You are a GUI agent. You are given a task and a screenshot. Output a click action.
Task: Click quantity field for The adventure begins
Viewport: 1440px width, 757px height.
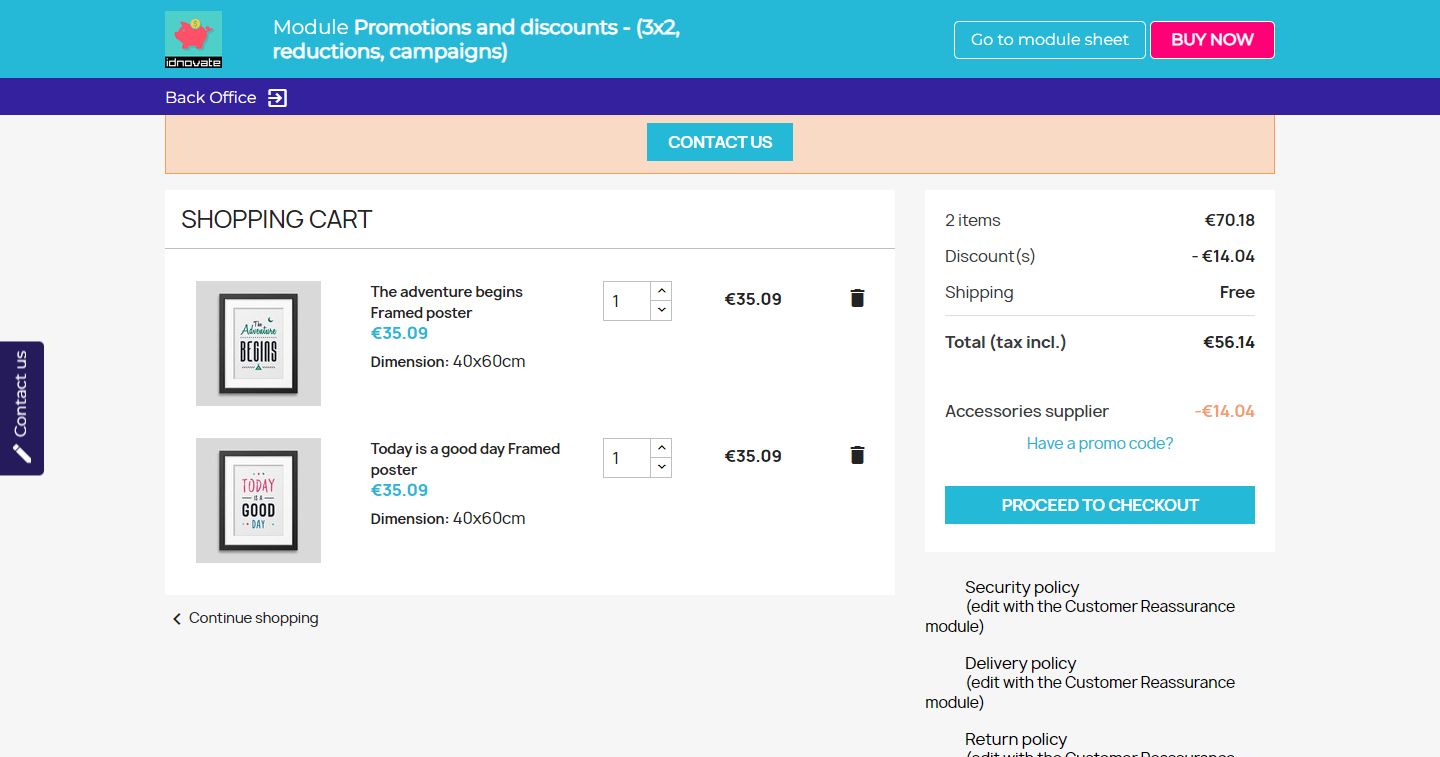click(x=627, y=301)
